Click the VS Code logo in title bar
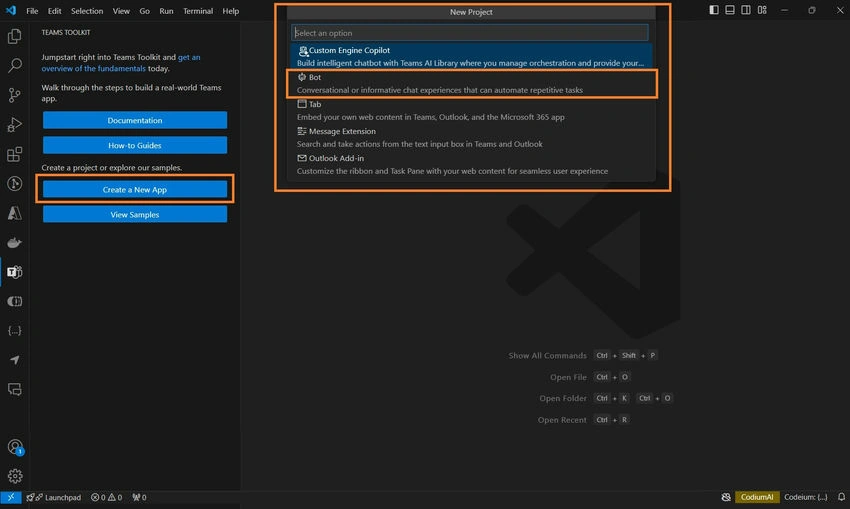The image size is (850, 509). point(11,10)
